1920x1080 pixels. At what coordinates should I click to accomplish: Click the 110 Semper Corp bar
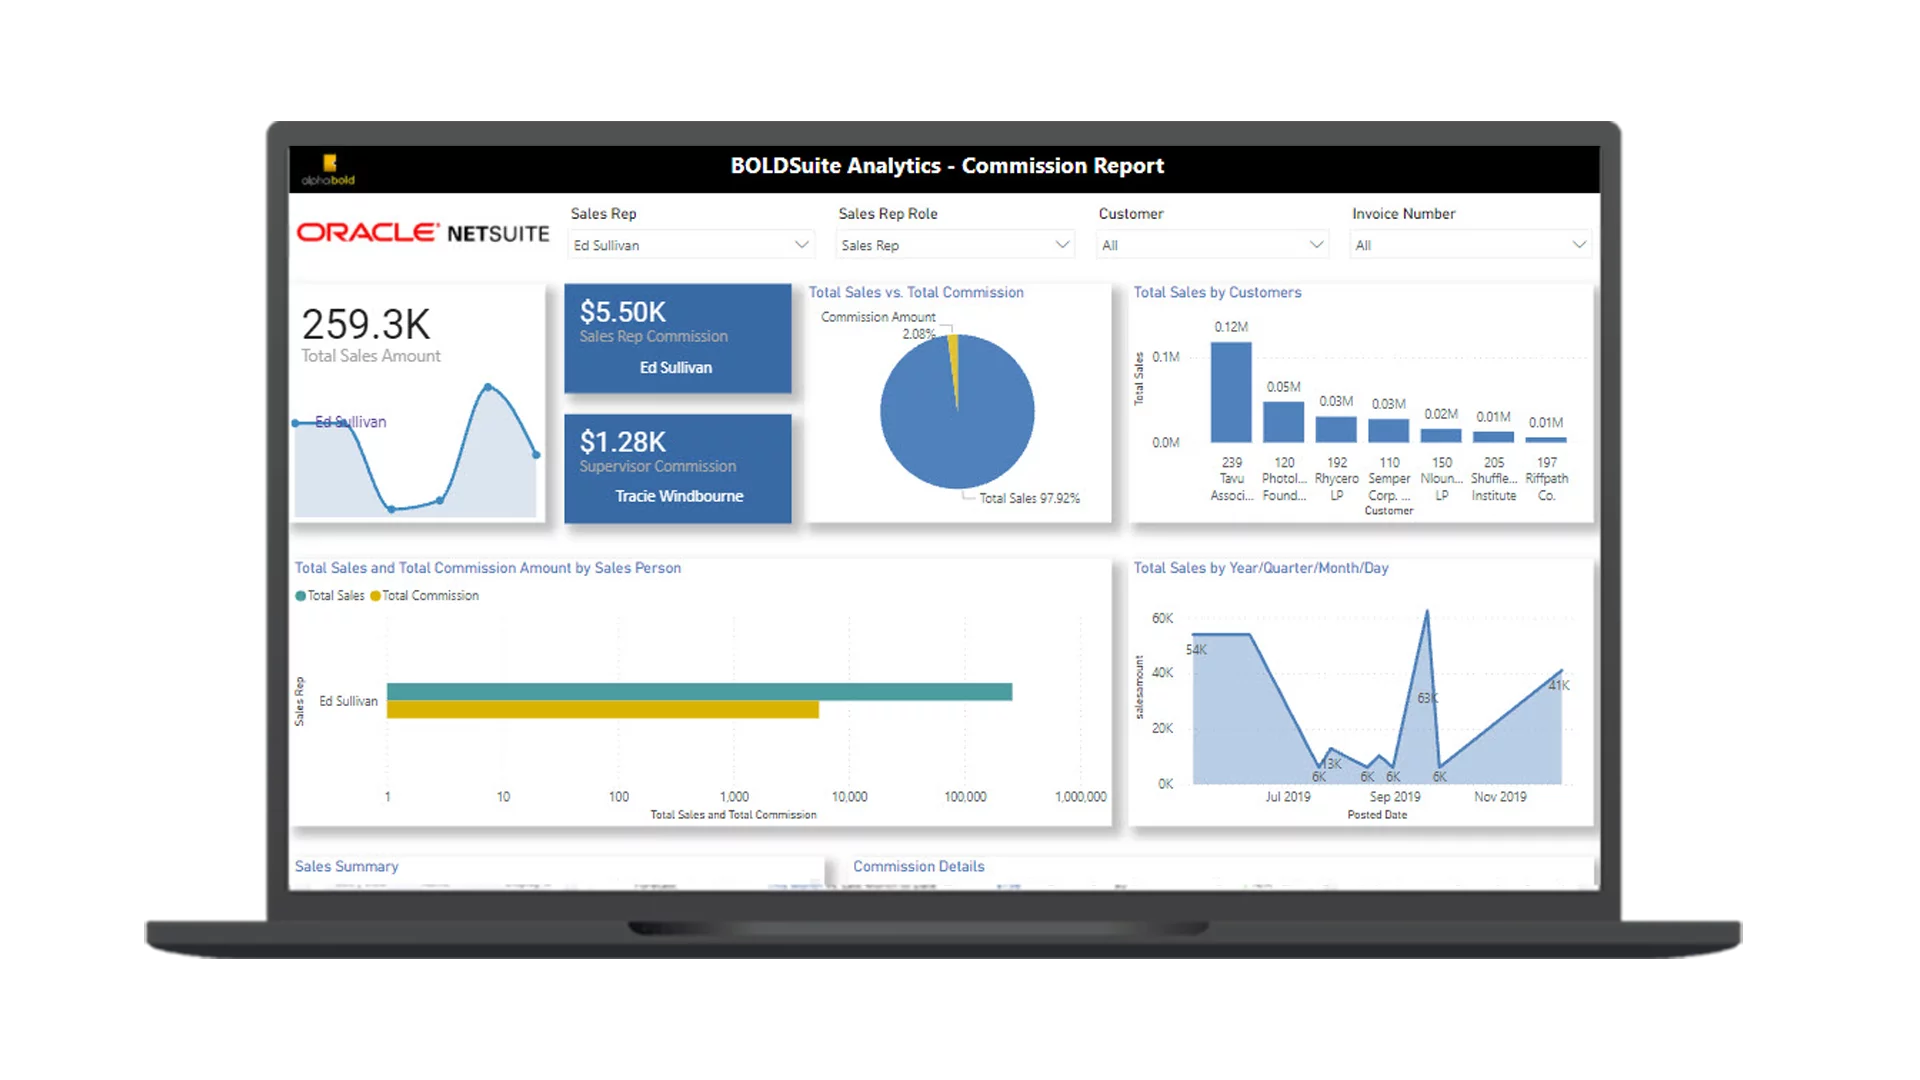coord(1389,431)
